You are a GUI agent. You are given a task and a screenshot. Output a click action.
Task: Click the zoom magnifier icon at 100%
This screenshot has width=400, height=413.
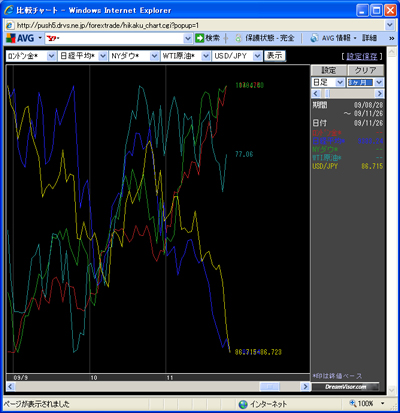[x=353, y=403]
